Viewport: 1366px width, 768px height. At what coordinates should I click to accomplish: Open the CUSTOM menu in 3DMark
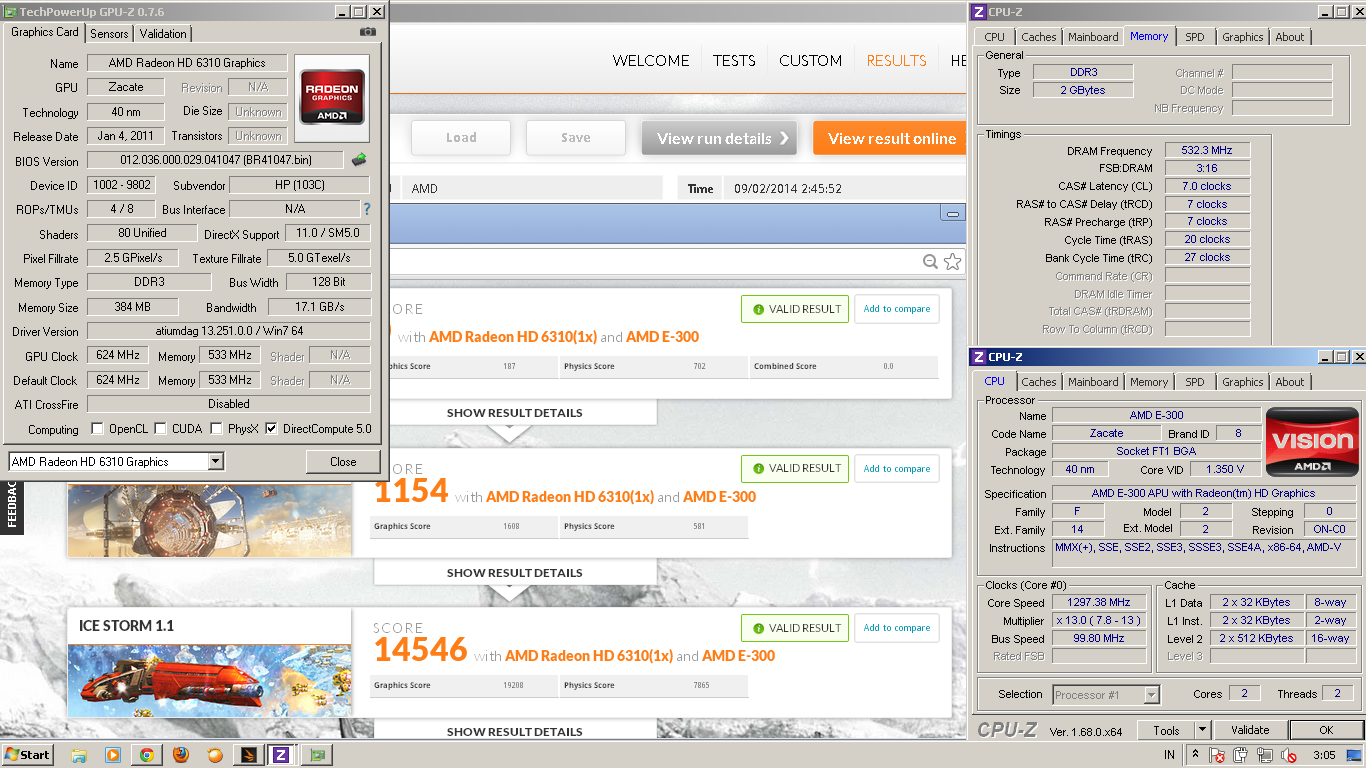click(810, 61)
